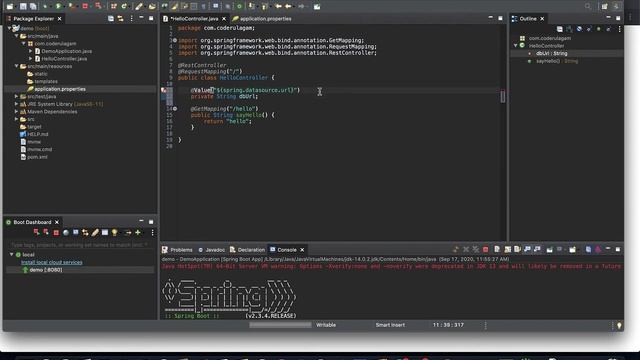This screenshot has height=360, width=640.
Task: Select pom.xml file in explorer
Action: [x=37, y=157]
